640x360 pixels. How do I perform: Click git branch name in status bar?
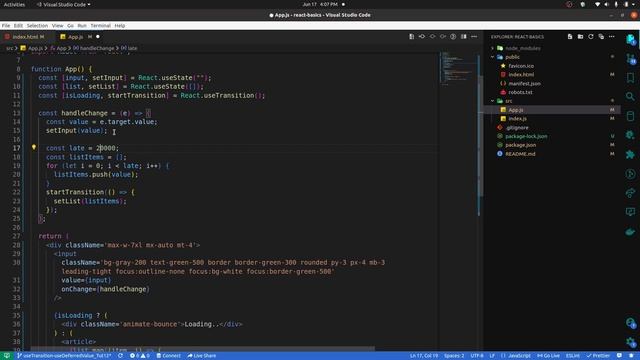pyautogui.click(x=64, y=356)
